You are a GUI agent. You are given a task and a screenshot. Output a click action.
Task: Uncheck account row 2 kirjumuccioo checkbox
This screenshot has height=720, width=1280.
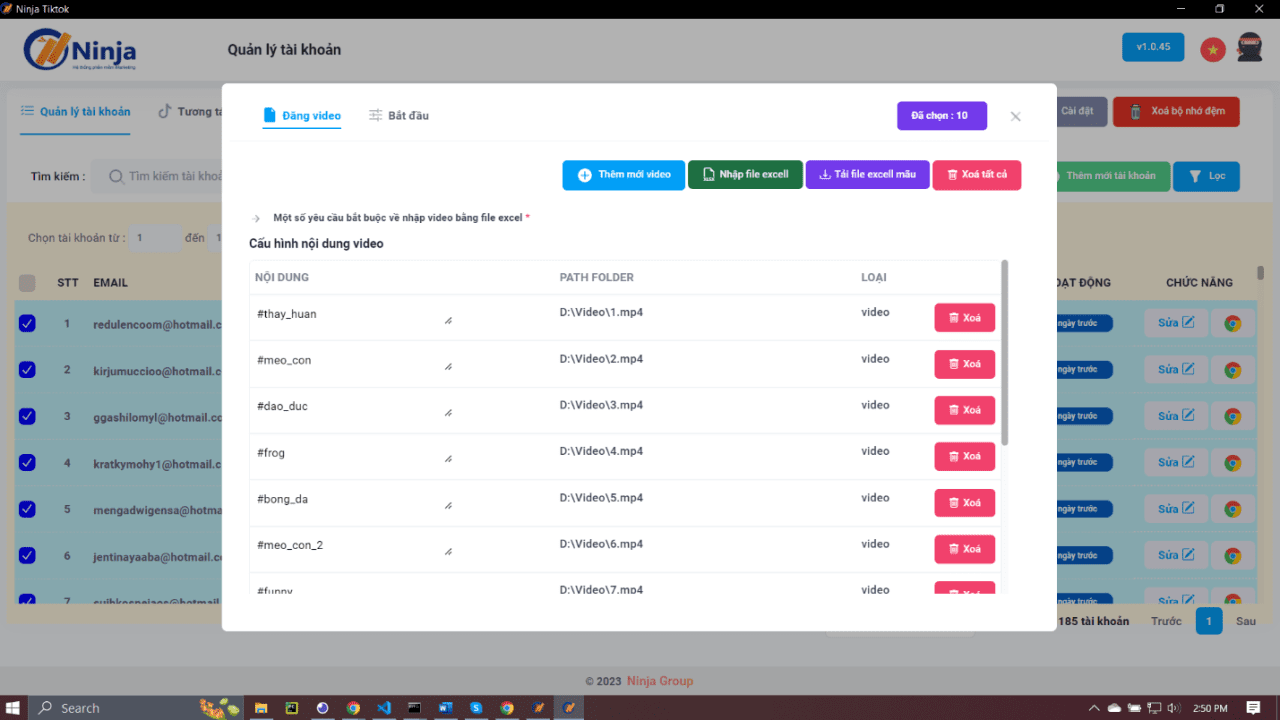click(x=27, y=369)
